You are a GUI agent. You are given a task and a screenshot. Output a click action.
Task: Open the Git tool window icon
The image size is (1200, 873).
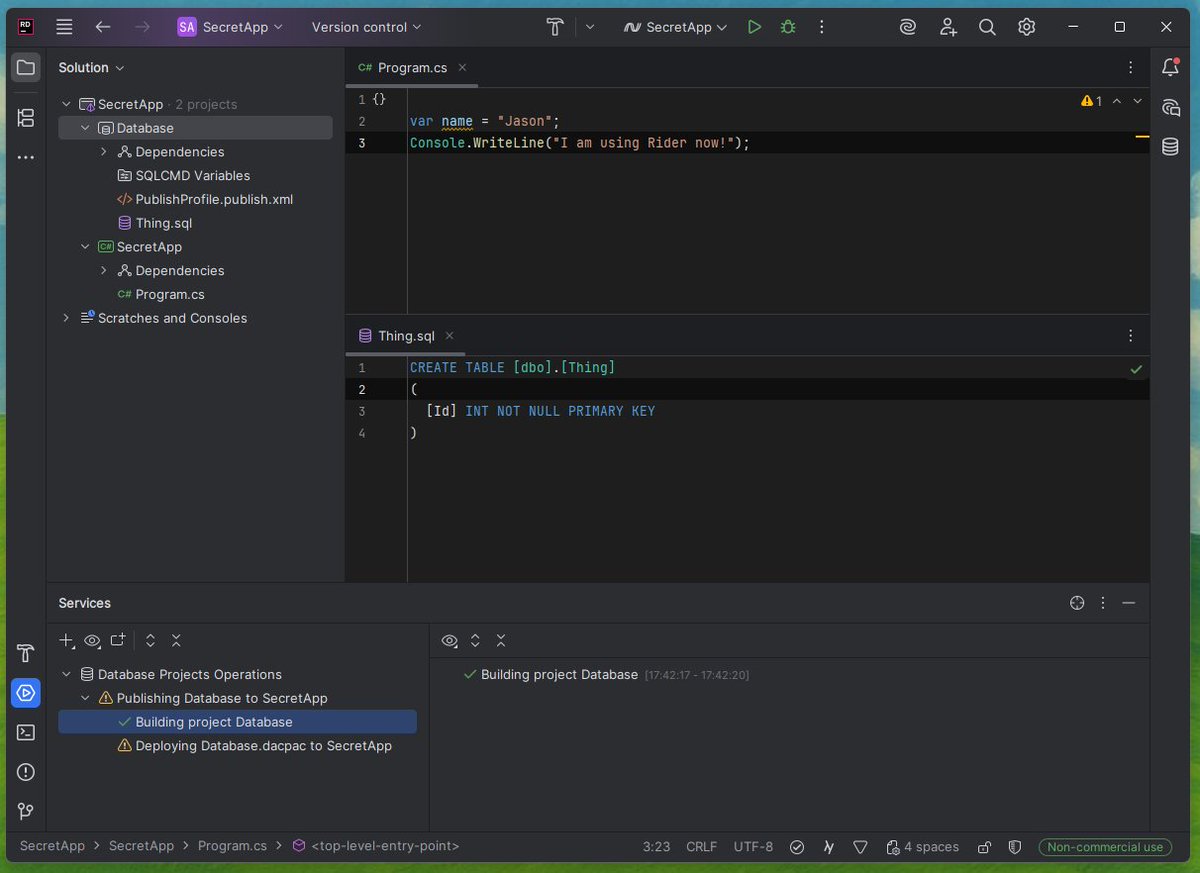tap(26, 811)
